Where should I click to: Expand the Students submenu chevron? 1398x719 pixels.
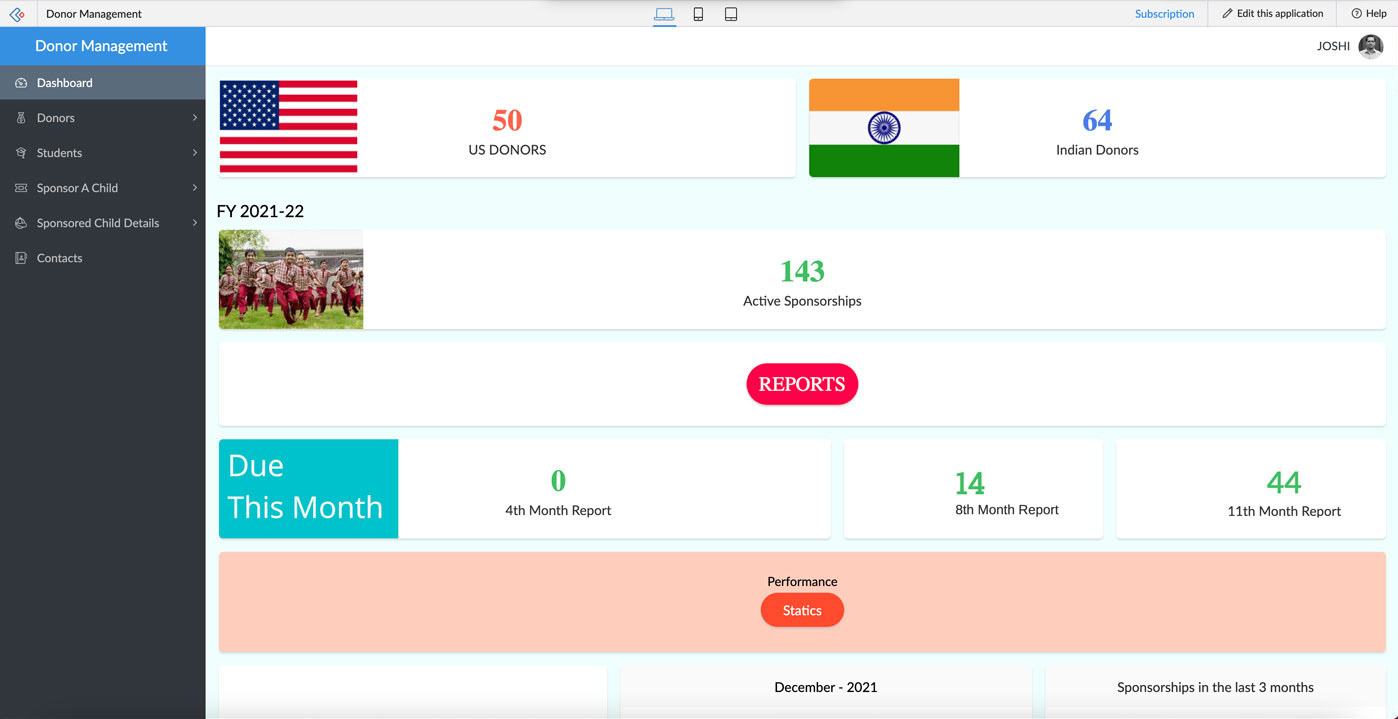(x=195, y=152)
